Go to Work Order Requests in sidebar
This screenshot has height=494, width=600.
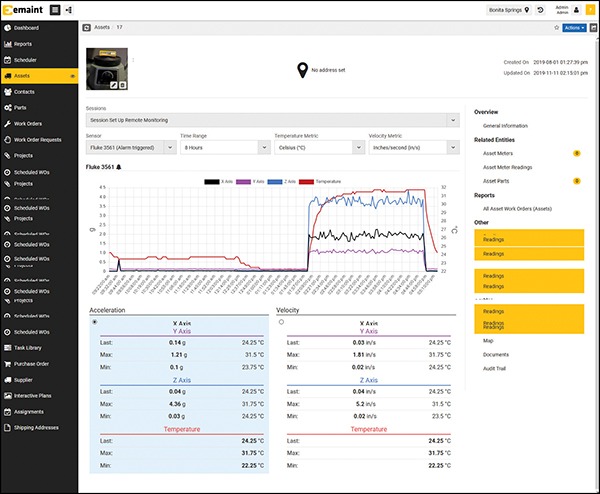tap(42, 140)
